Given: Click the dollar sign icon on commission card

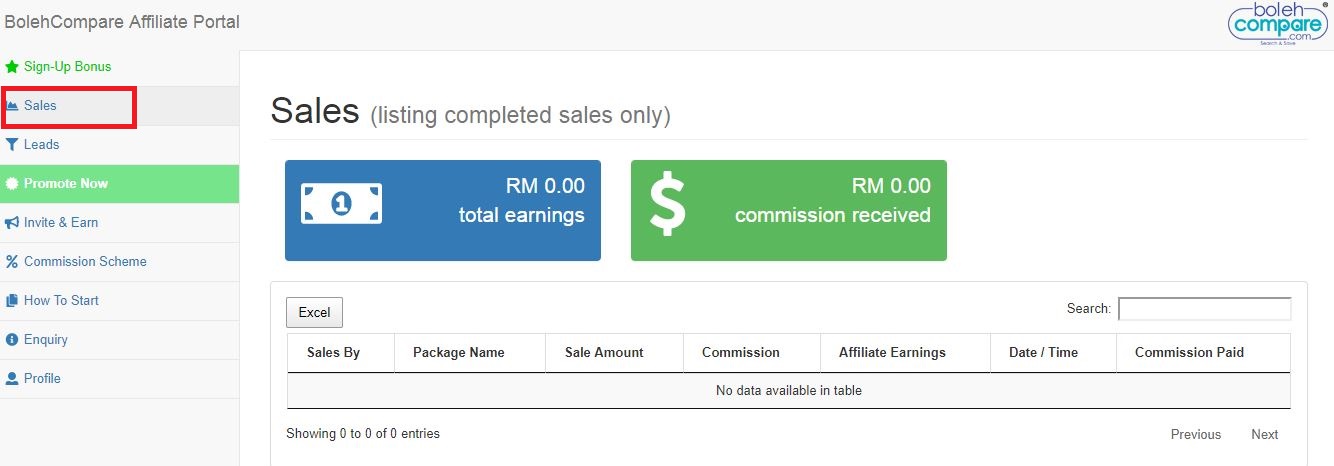Looking at the screenshot, I should click(668, 205).
